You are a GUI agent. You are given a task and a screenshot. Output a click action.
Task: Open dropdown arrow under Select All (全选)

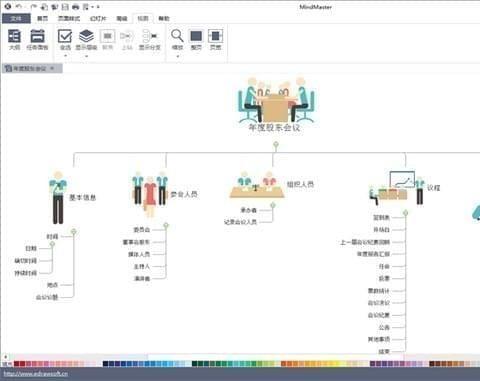tap(65, 56)
